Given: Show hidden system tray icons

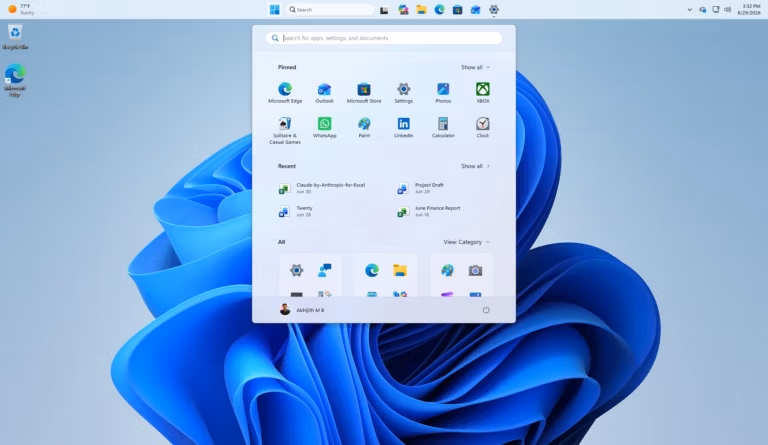Looking at the screenshot, I should click(x=690, y=9).
